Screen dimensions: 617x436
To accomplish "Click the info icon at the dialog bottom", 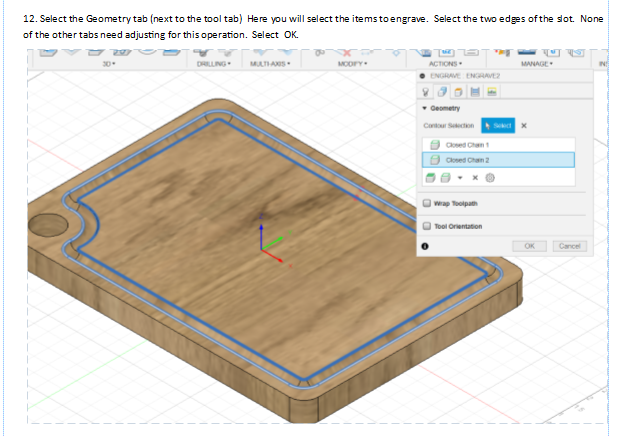I will point(425,246).
